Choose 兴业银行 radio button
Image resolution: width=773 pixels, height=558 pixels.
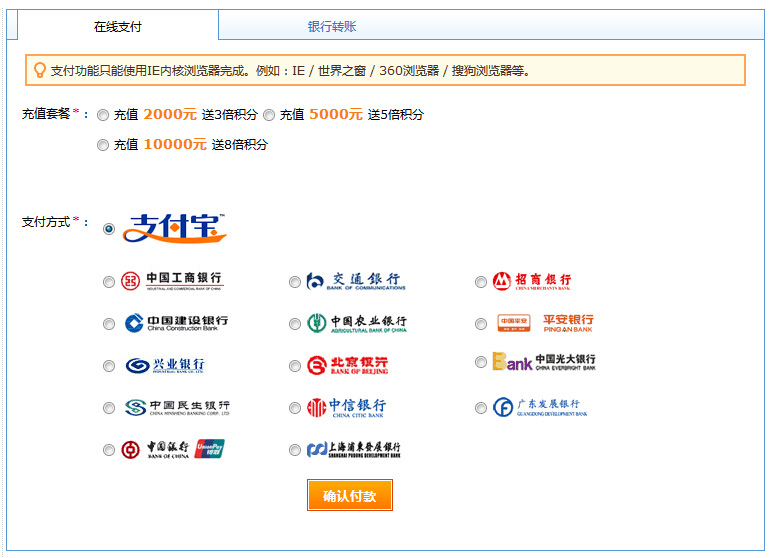(x=109, y=366)
